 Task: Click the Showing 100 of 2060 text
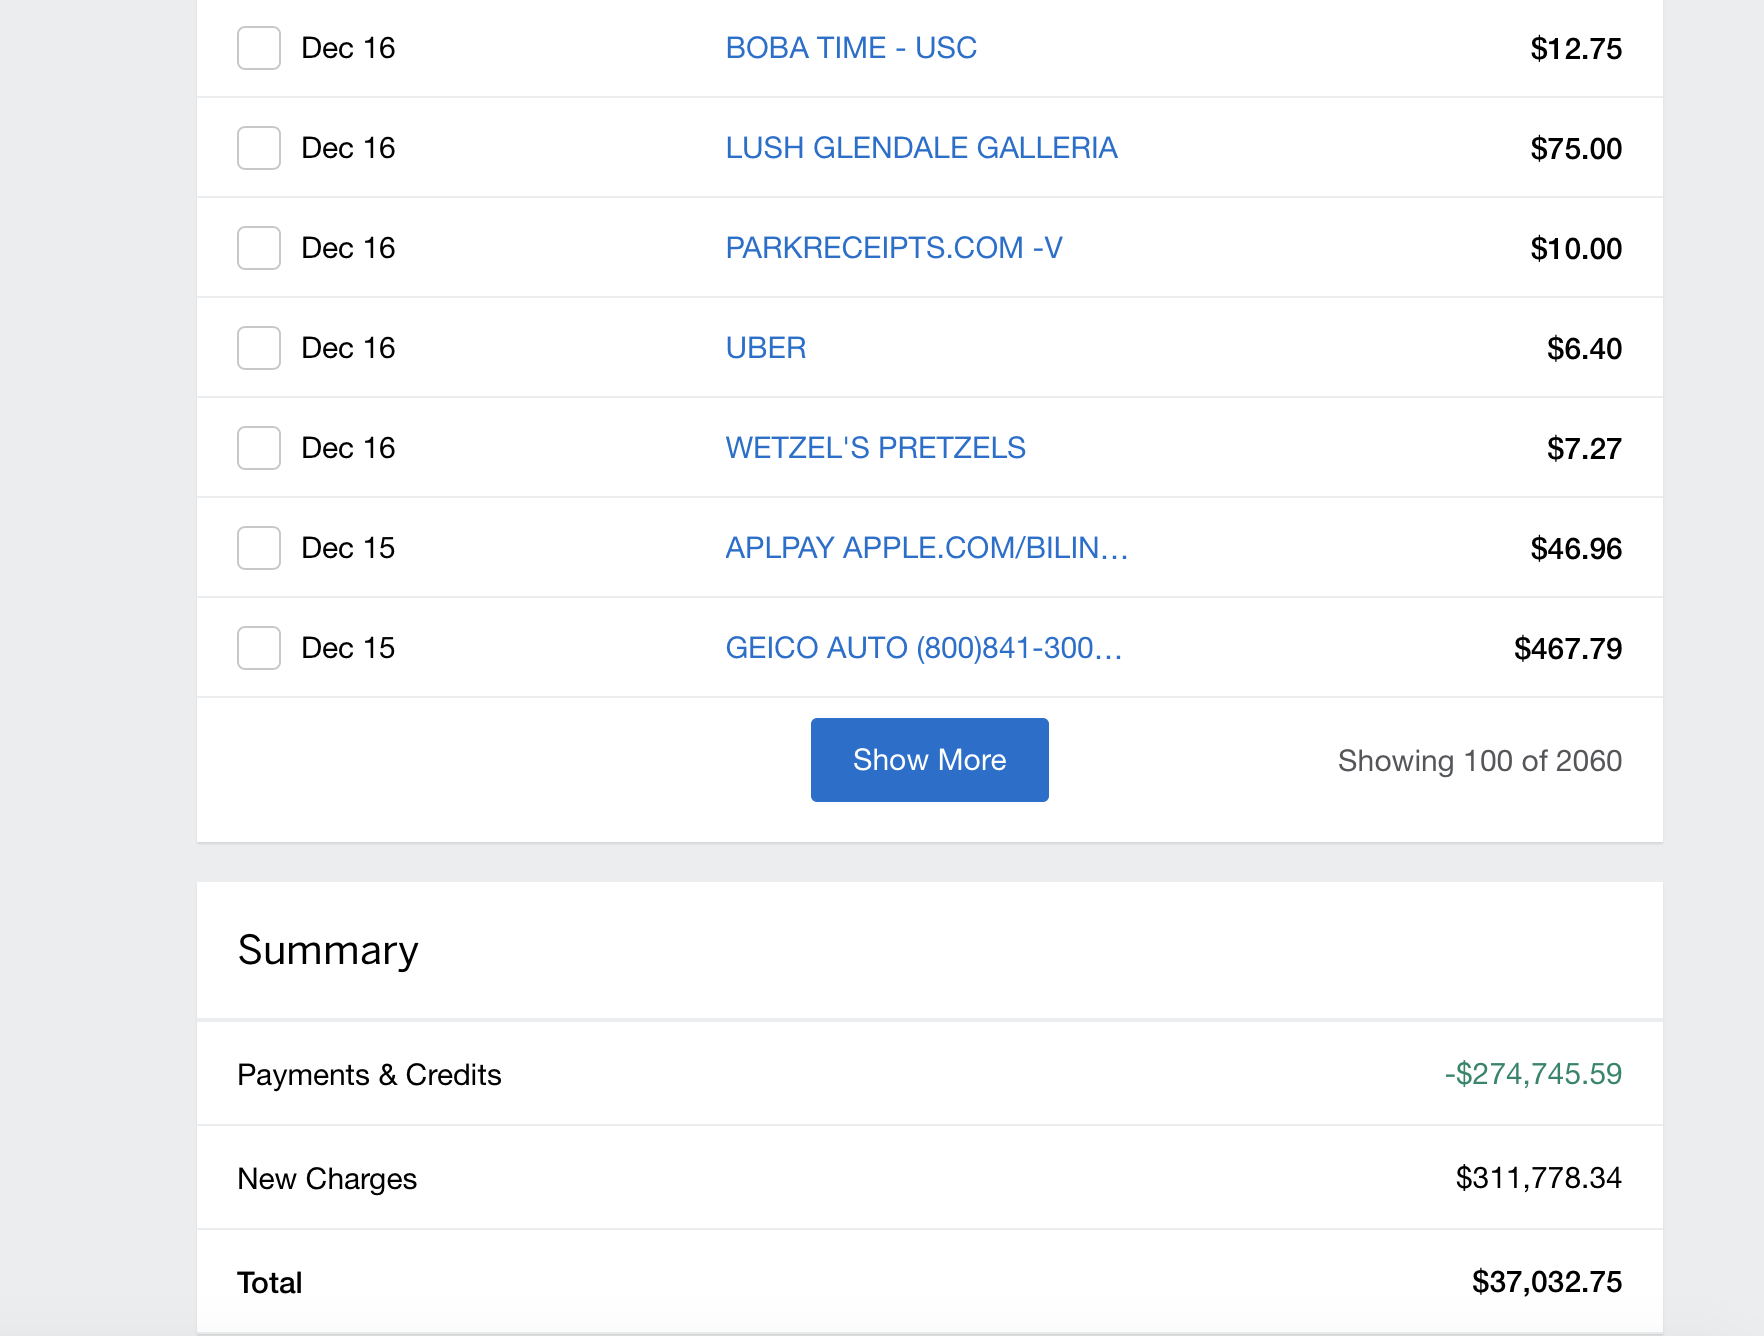1479,760
